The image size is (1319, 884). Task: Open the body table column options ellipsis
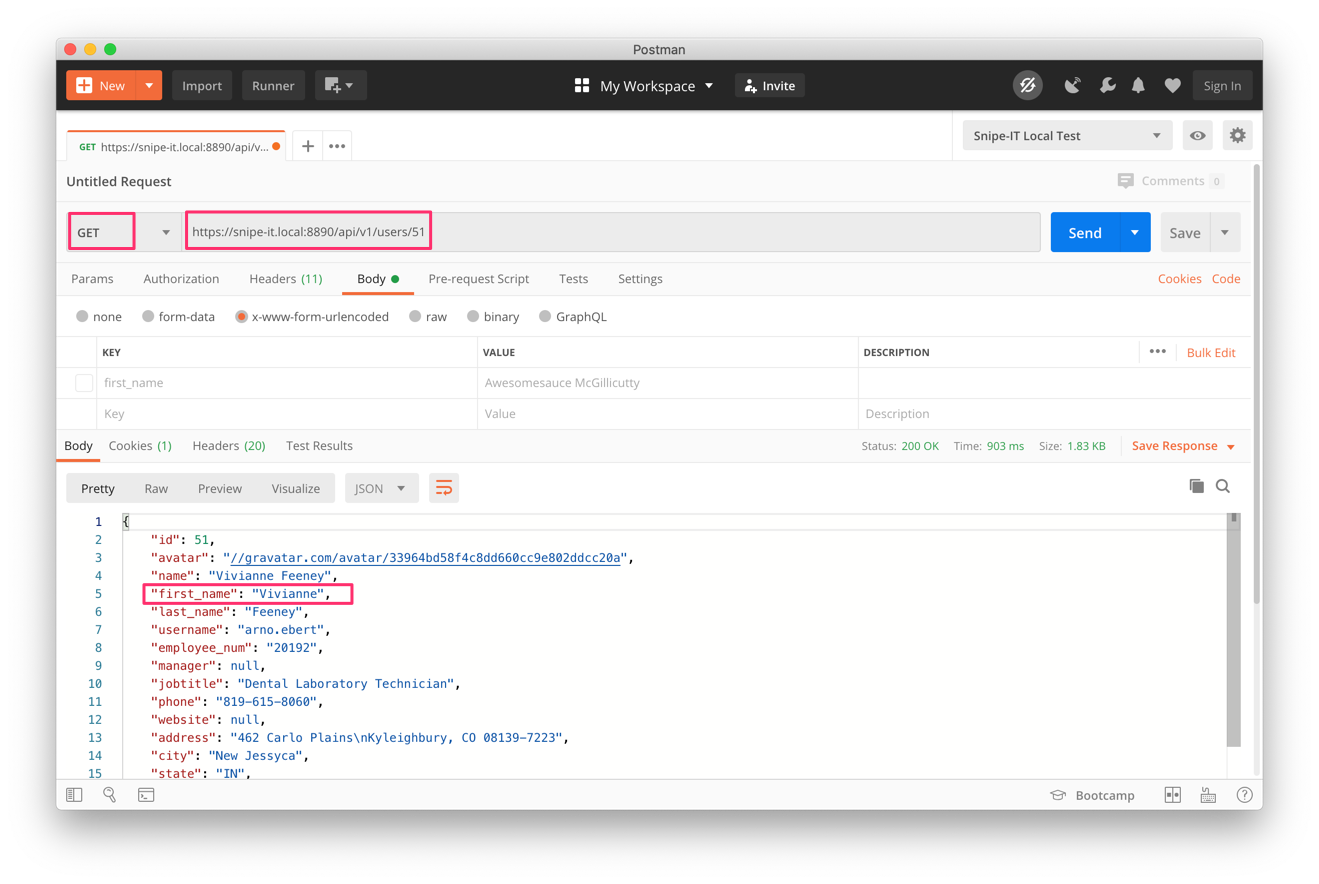(x=1157, y=352)
